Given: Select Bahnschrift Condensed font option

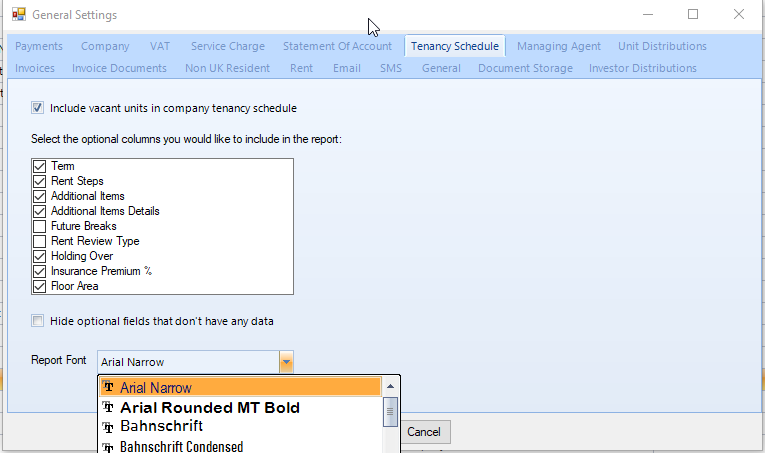Looking at the screenshot, I should coord(241,446).
